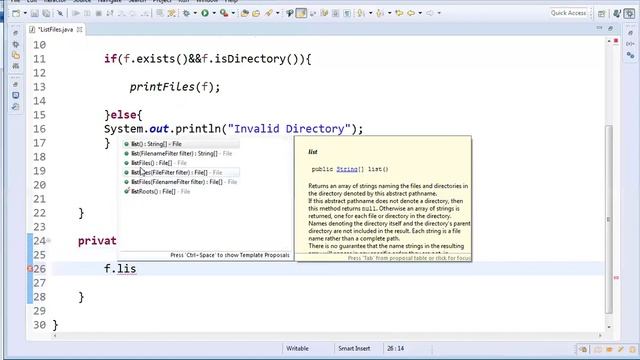This screenshot has width=640, height=360.
Task: Click the "Invalid Directory" string on line 16
Action: (x=289, y=129)
